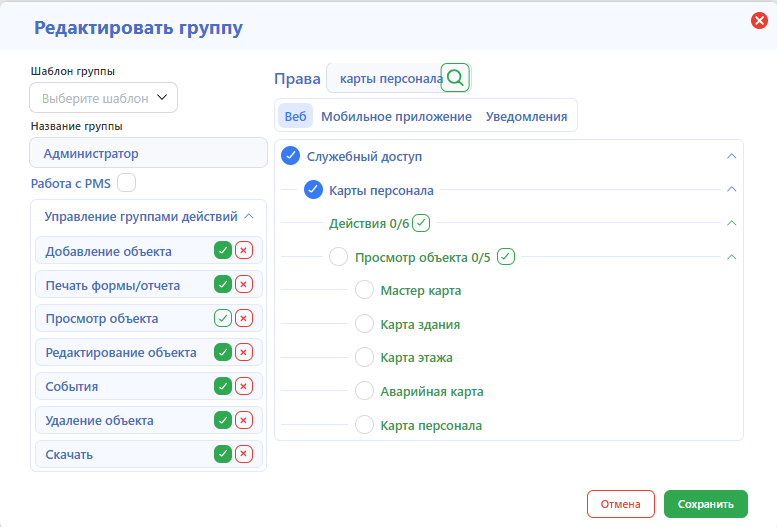Allow Скачать with green check icon
The height and width of the screenshot is (527, 777).
(223, 454)
